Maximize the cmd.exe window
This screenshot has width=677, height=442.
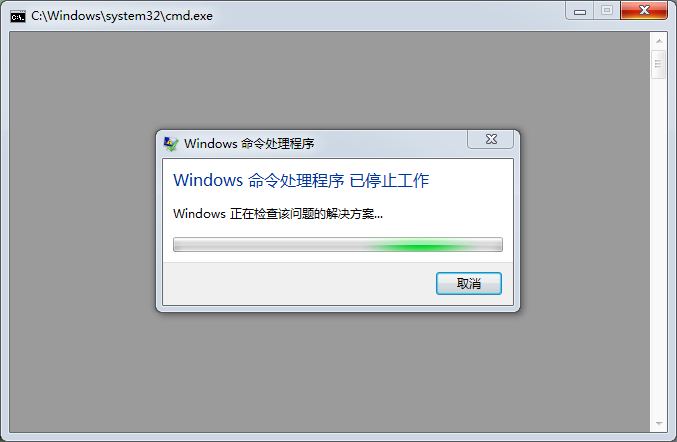[607, 10]
